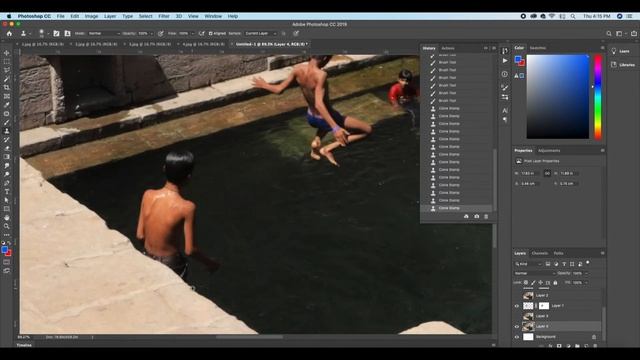Select the Clone Stamp tool in toolbox
The height and width of the screenshot is (360, 640).
[x=7, y=131]
